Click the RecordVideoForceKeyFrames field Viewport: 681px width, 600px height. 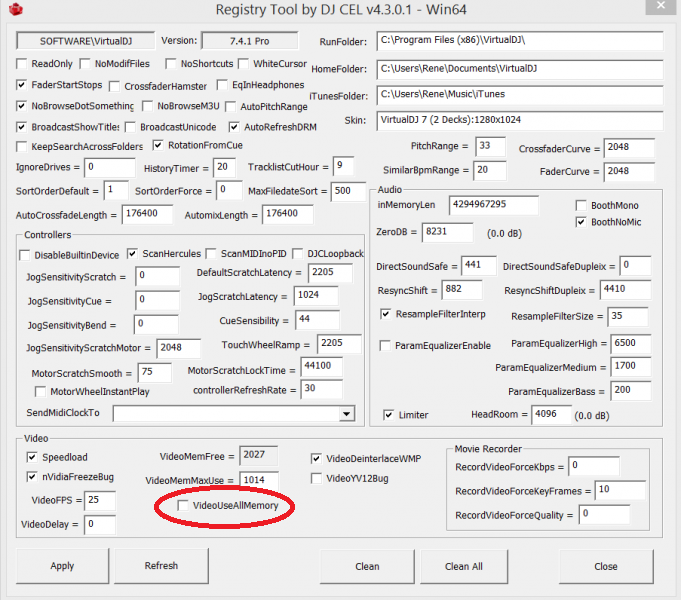click(x=620, y=490)
